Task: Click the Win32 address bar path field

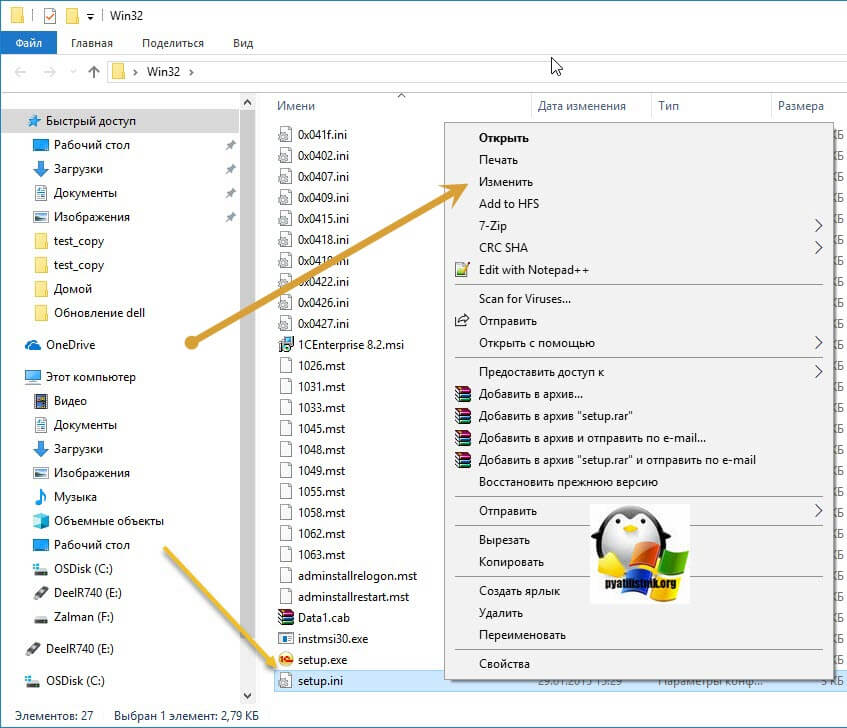Action: (164, 72)
